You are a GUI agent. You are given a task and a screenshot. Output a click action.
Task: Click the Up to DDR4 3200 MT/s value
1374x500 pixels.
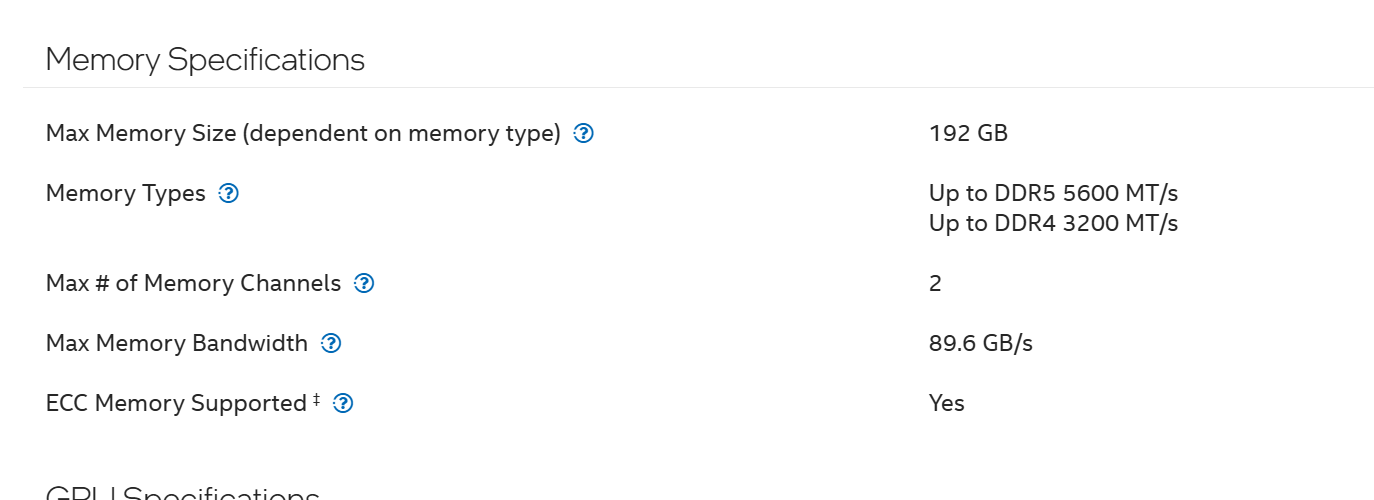pyautogui.click(x=1053, y=223)
